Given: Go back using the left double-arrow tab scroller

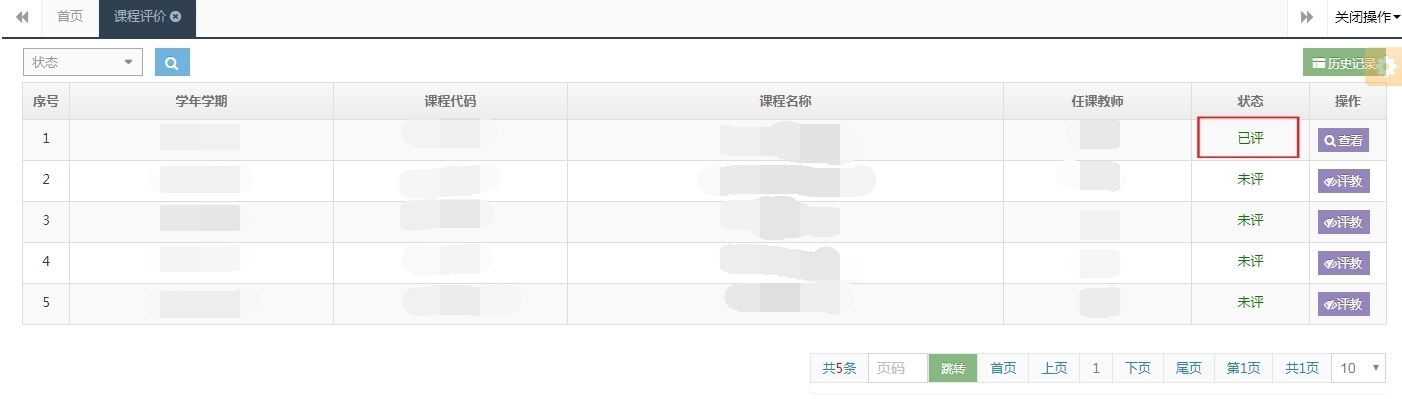Looking at the screenshot, I should coord(21,17).
